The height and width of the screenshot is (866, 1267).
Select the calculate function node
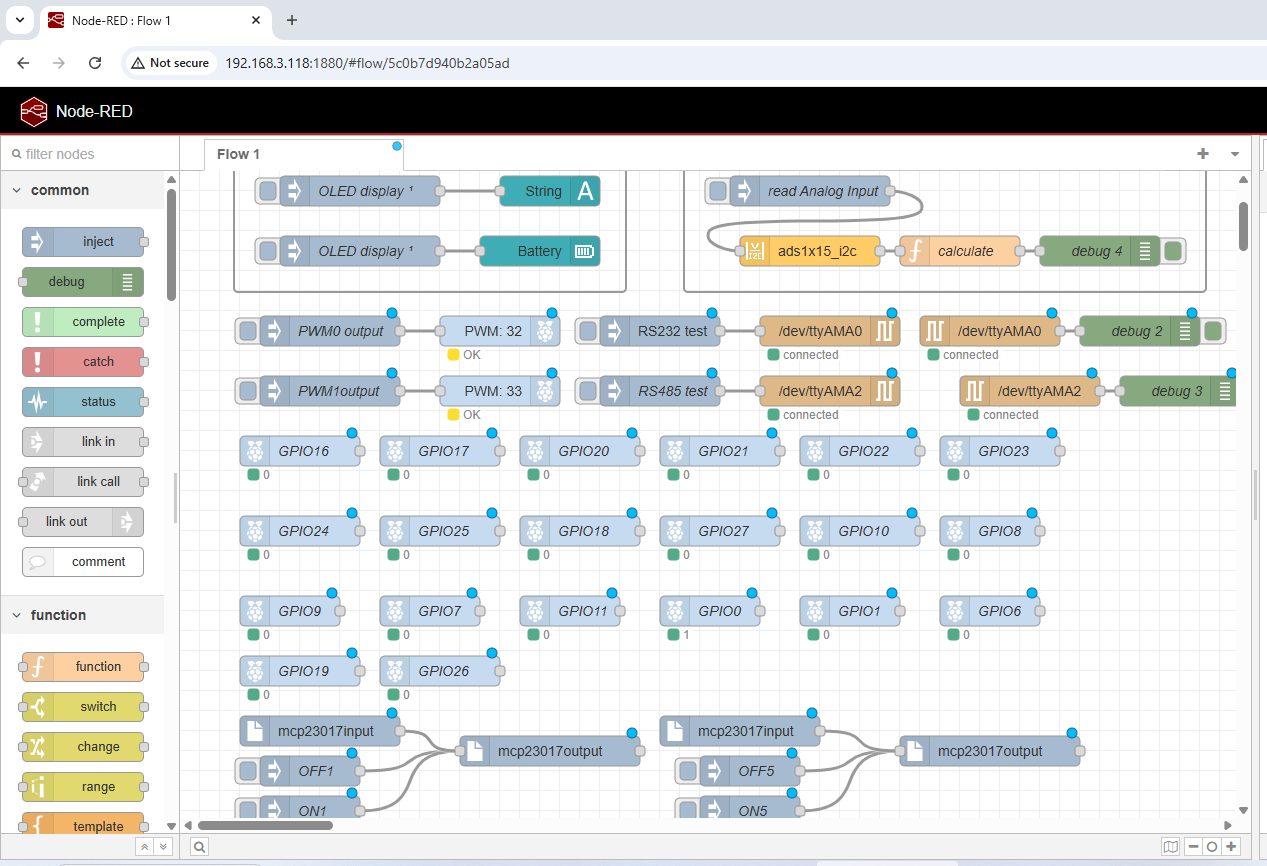960,251
